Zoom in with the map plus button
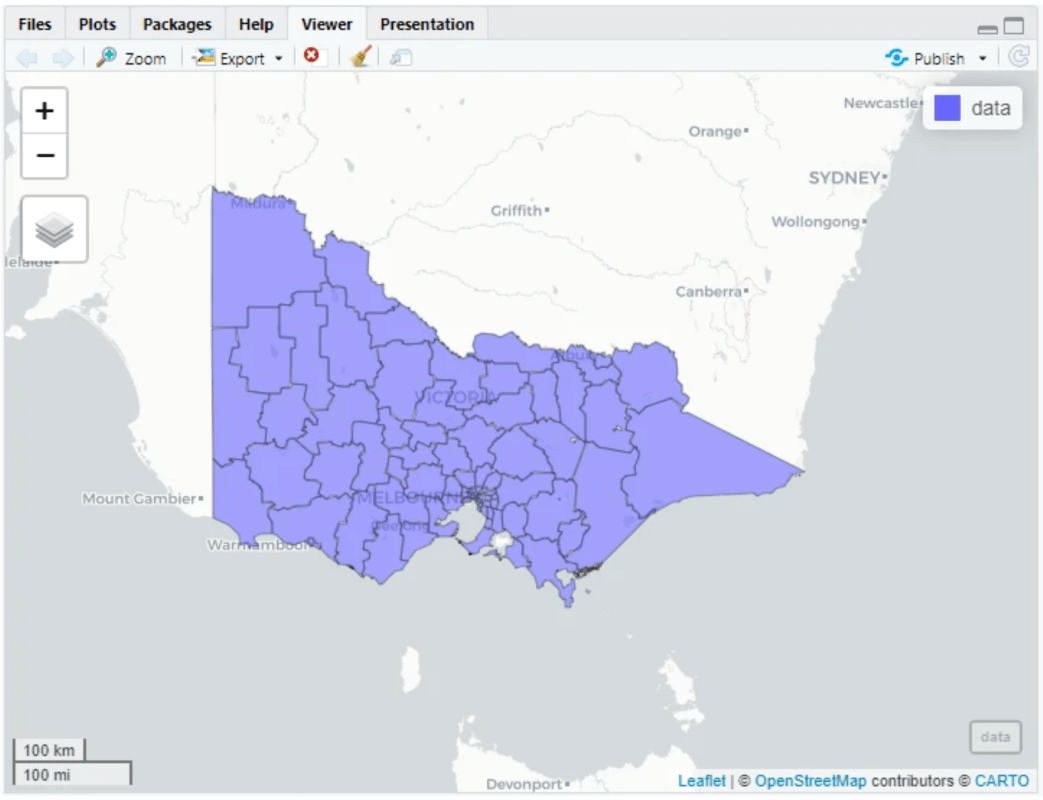Screen dimensions: 1043x800 [x=44, y=111]
